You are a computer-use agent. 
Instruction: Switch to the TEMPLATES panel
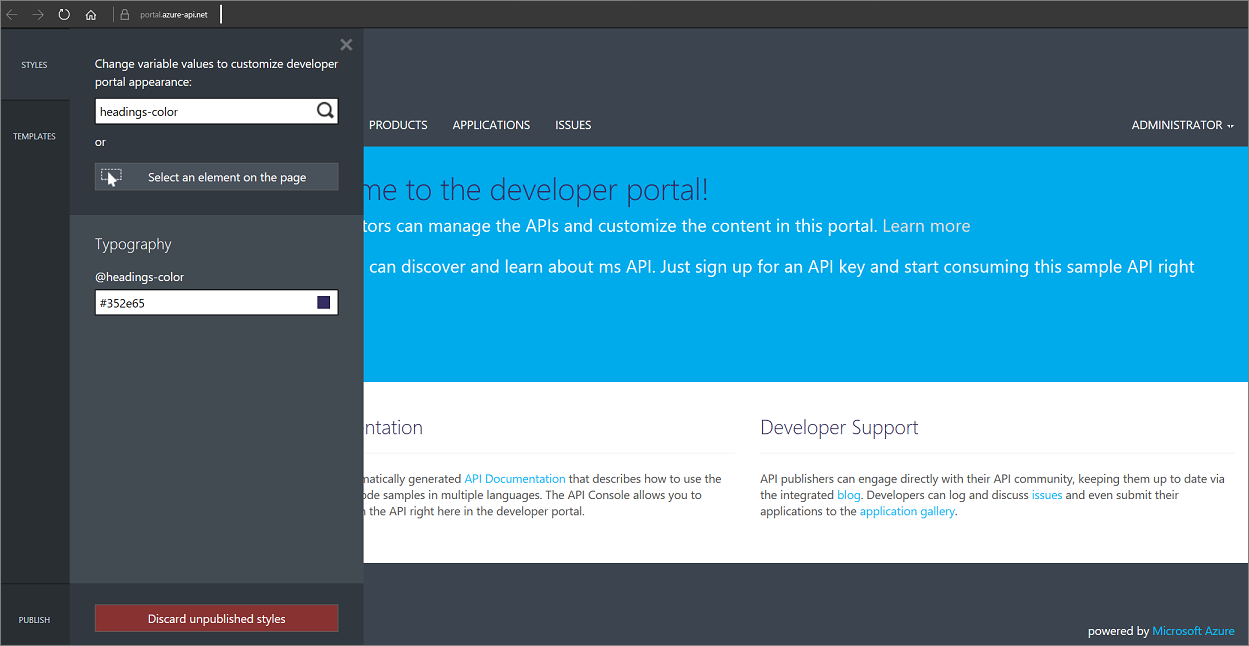click(35, 135)
